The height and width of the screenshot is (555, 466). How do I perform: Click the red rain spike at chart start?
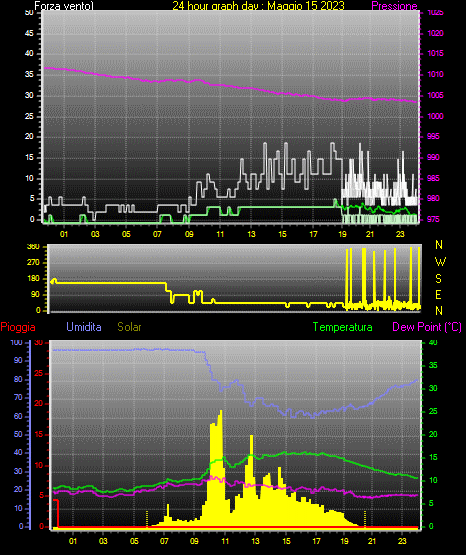click(56, 513)
